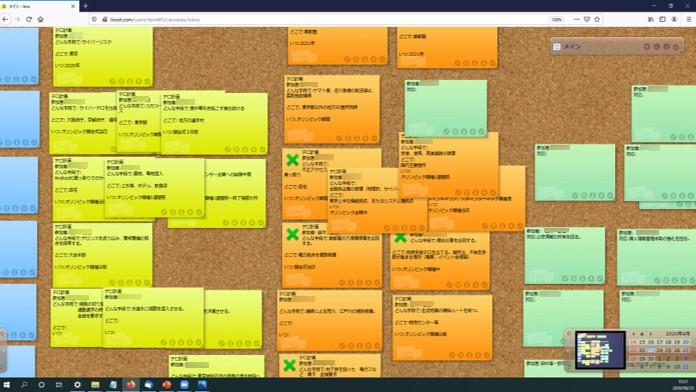Reload the page with the browser refresh icon
Image resolution: width=696 pixels, height=392 pixels.
pyautogui.click(x=29, y=20)
